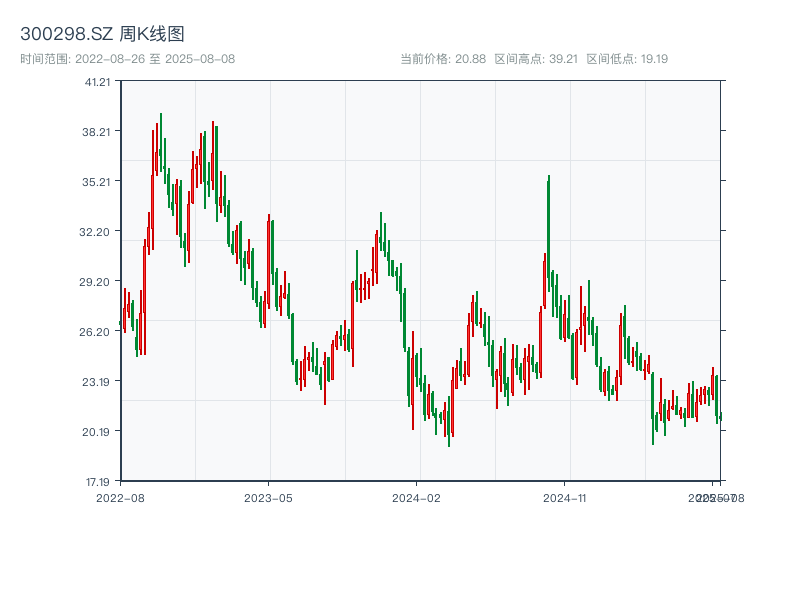Select the 35.21 y-axis tick label
This screenshot has width=800, height=600.
click(98, 182)
